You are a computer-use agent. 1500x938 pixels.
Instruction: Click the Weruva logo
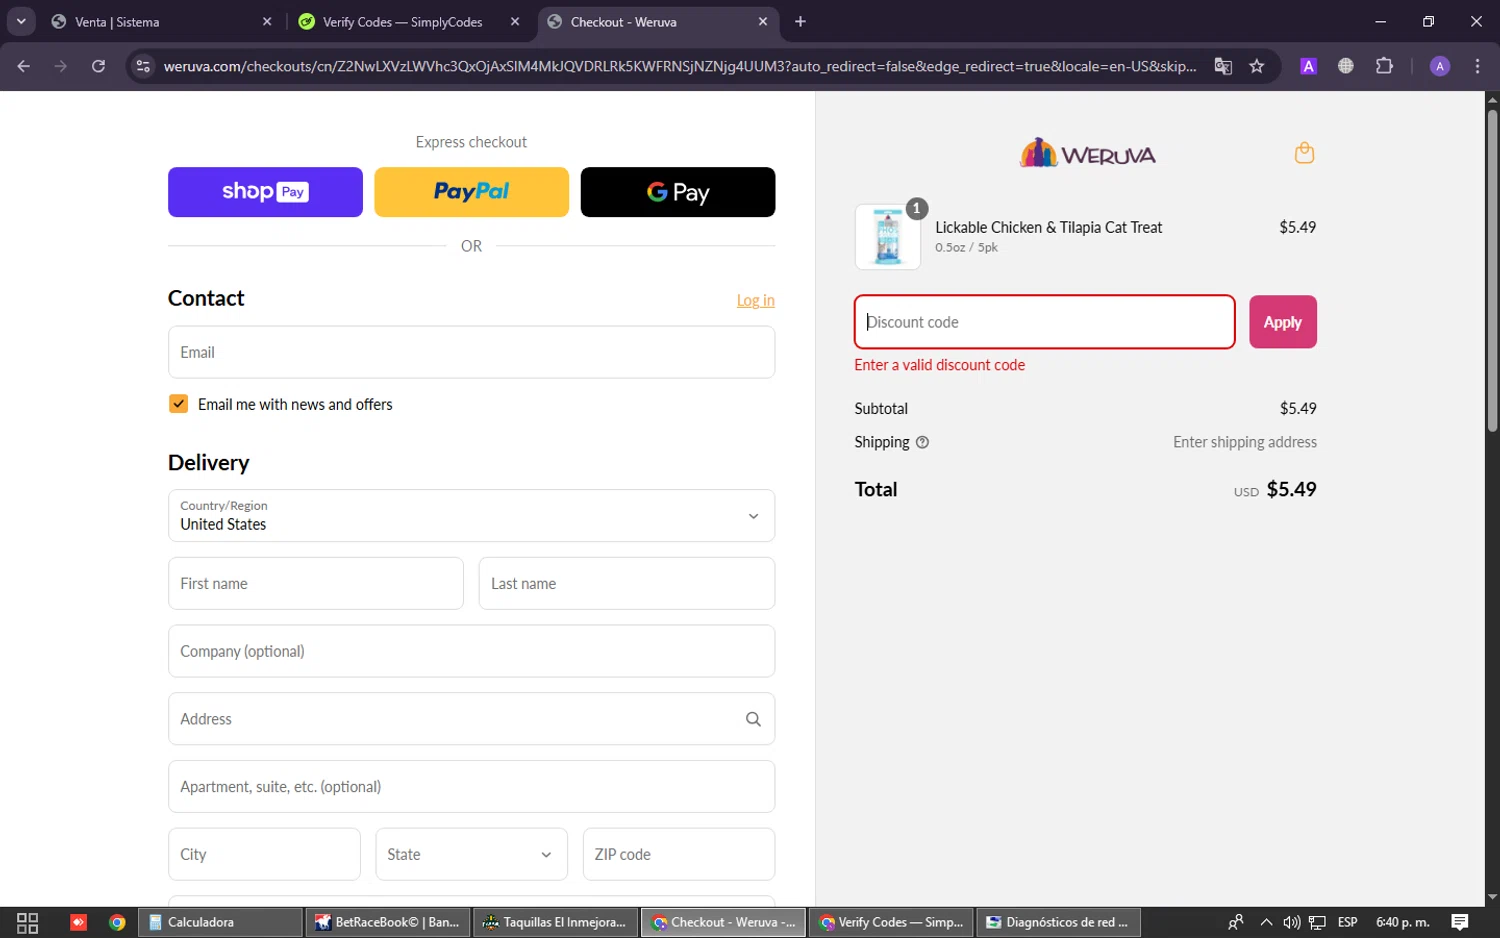1087,153
